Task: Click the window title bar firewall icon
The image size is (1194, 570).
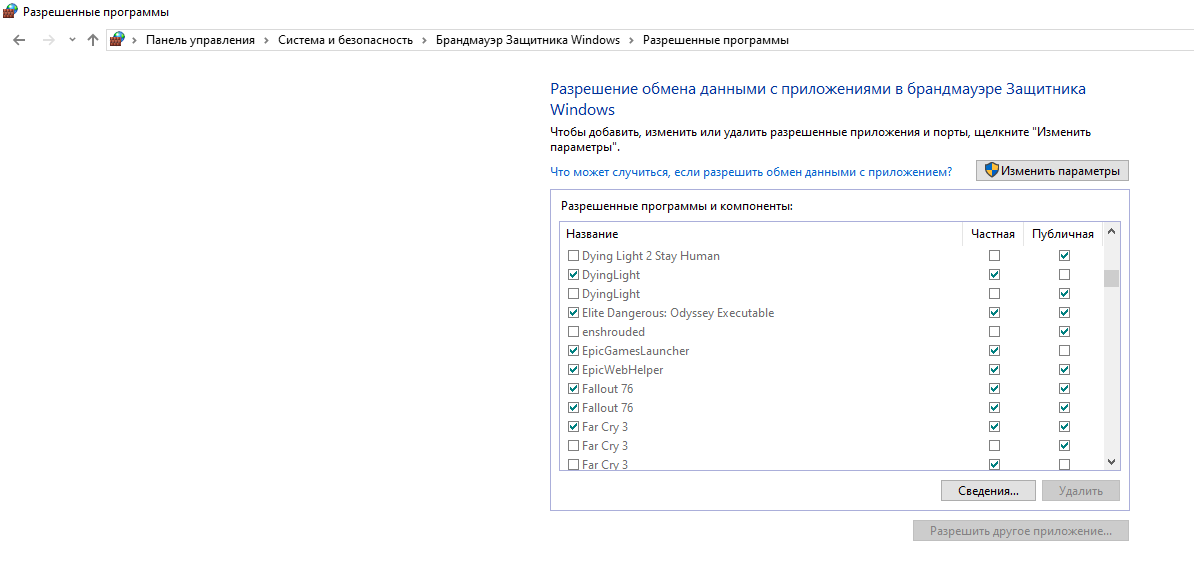Action: pos(11,12)
